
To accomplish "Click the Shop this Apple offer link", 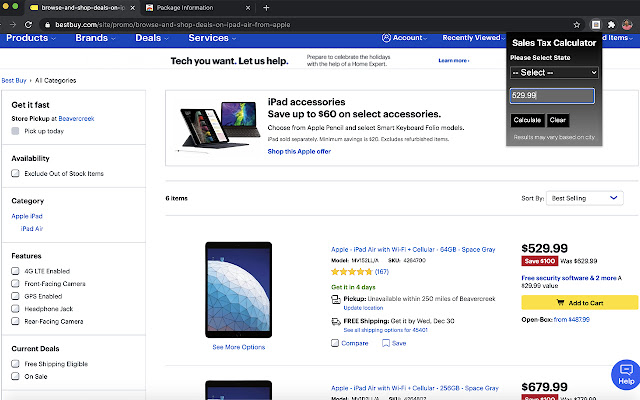I will tap(299, 151).
